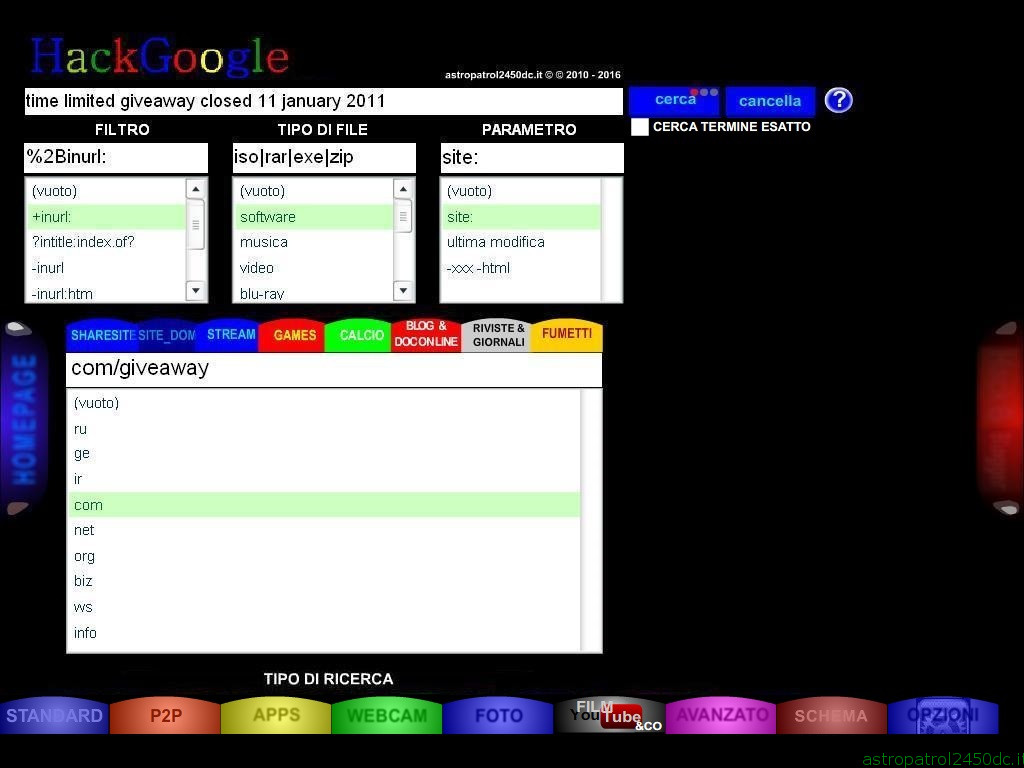Select info domain
The image size is (1024, 768).
pyautogui.click(x=325, y=633)
